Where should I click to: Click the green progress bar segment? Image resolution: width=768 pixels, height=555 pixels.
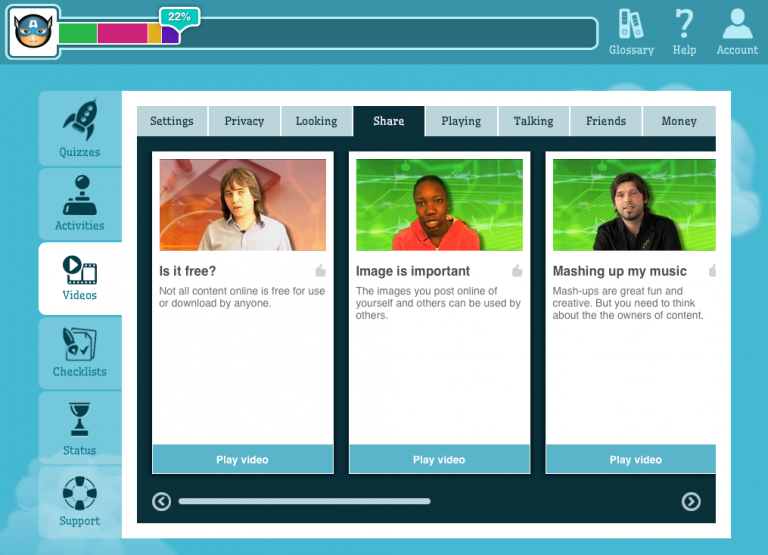point(78,33)
